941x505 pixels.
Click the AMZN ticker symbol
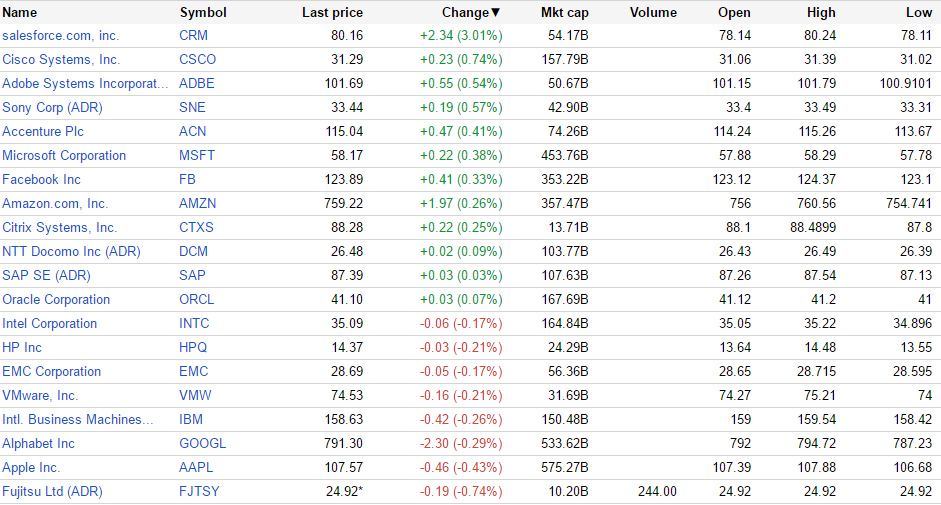(198, 204)
